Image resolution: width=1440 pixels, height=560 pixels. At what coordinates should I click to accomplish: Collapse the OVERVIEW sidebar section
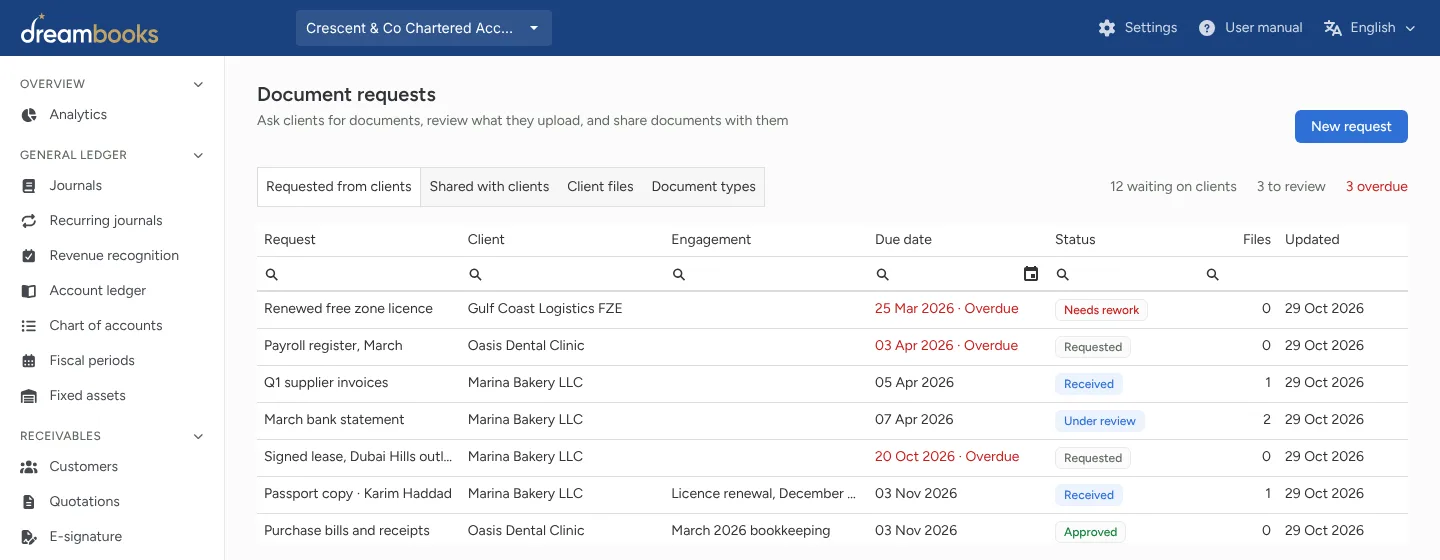[x=198, y=84]
